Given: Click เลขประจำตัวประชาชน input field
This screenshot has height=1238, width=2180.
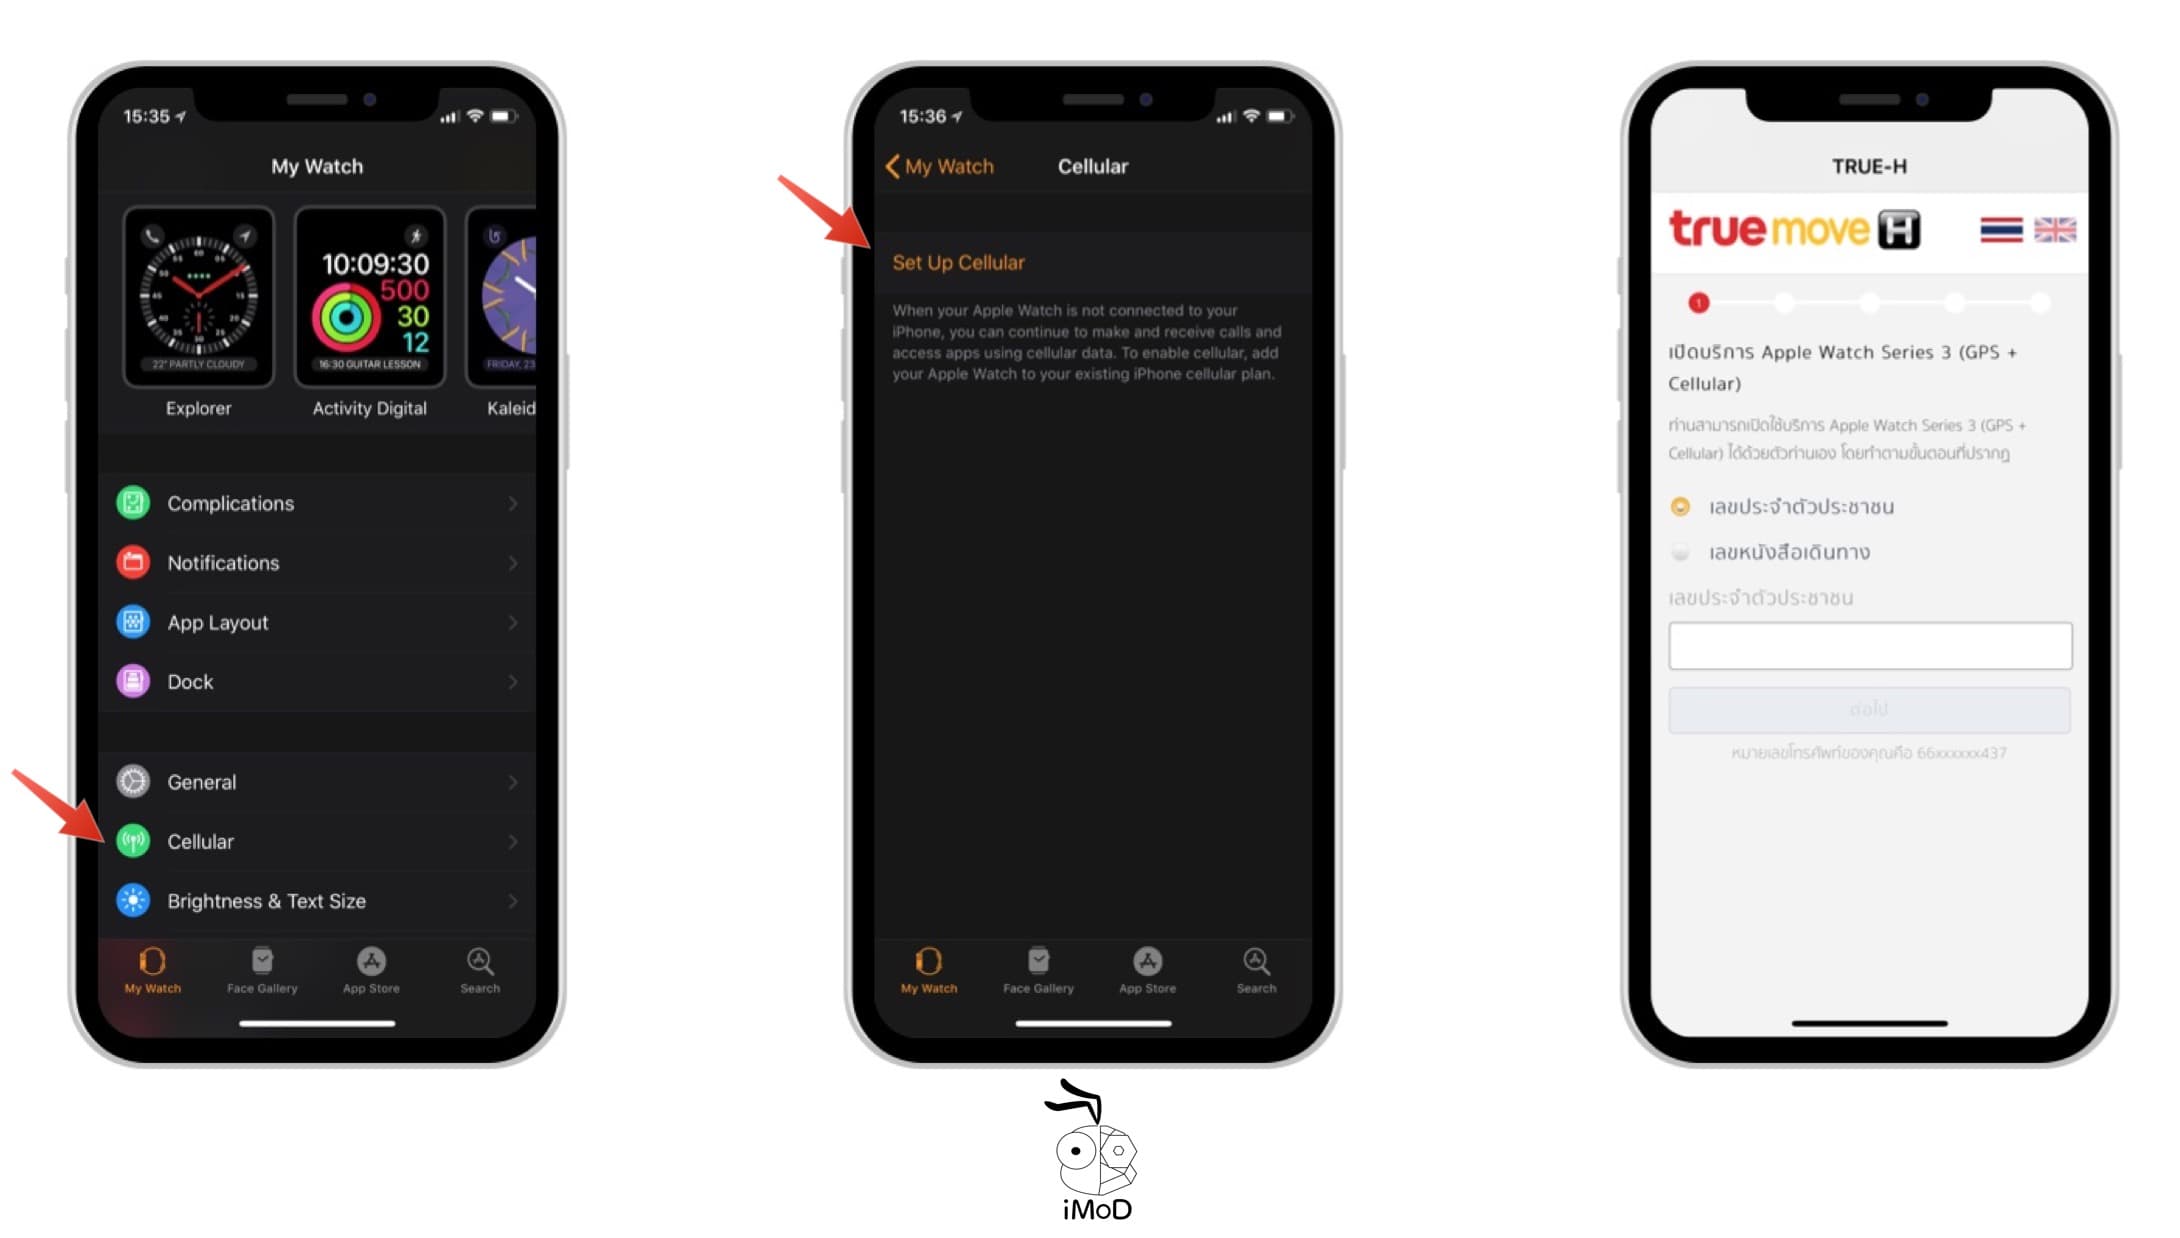Looking at the screenshot, I should [x=1872, y=645].
